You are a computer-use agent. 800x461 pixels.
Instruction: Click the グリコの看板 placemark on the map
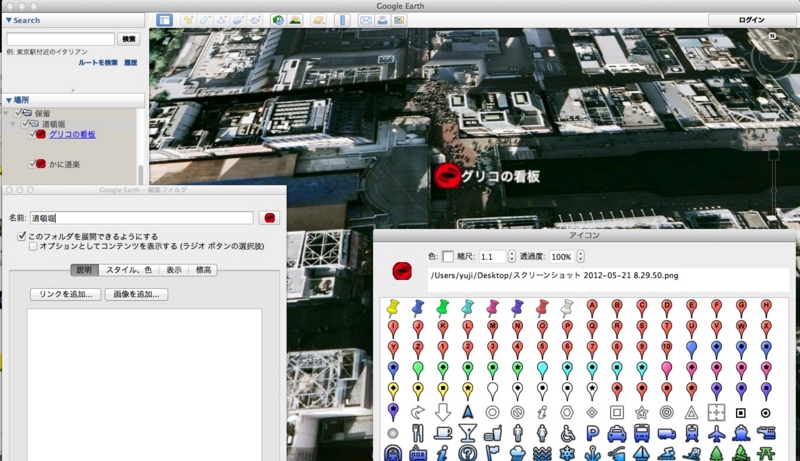pos(447,176)
